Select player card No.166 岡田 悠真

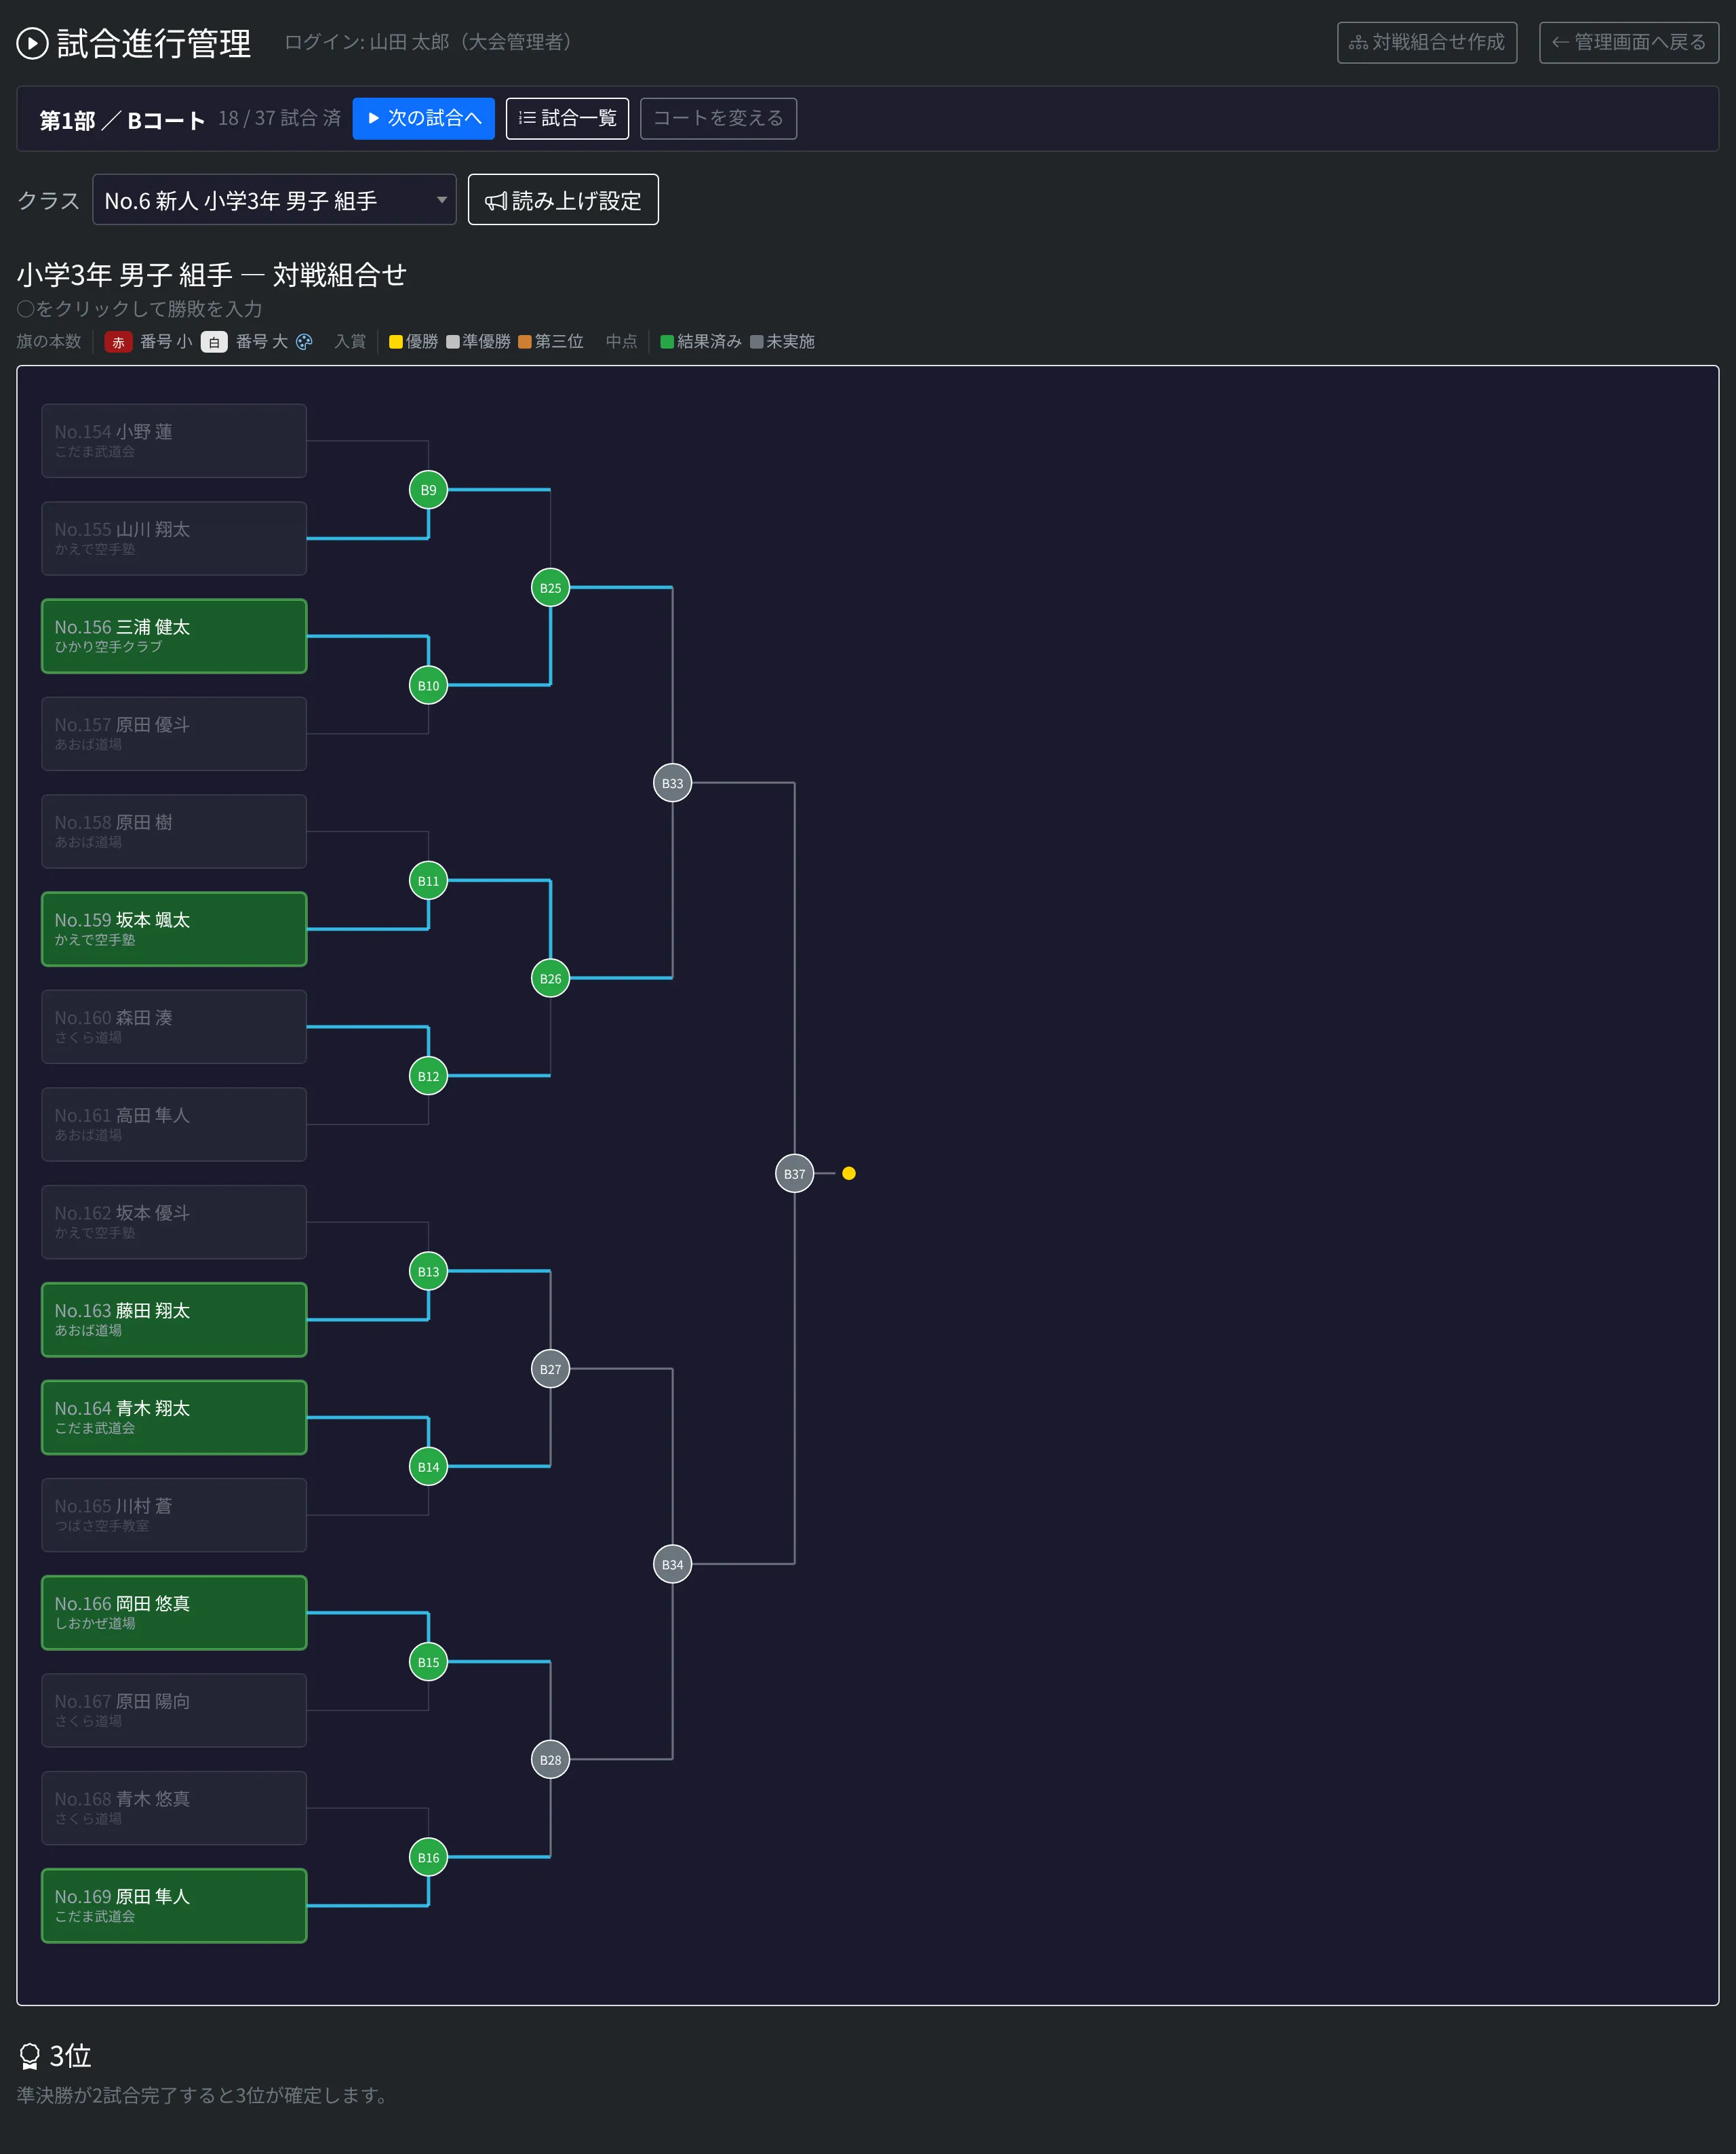(x=174, y=1613)
